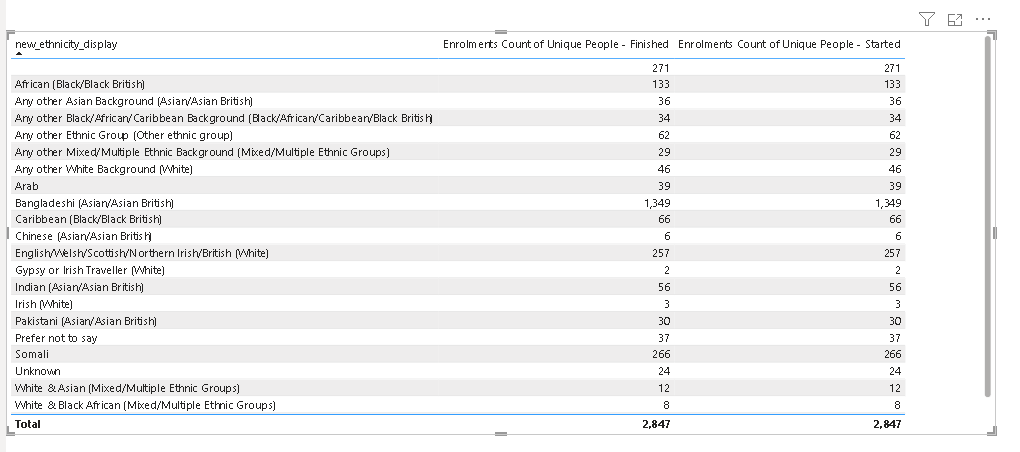Sort by Enrolments Count of Unique People - Finished header
This screenshot has width=1020, height=452.
click(x=556, y=44)
